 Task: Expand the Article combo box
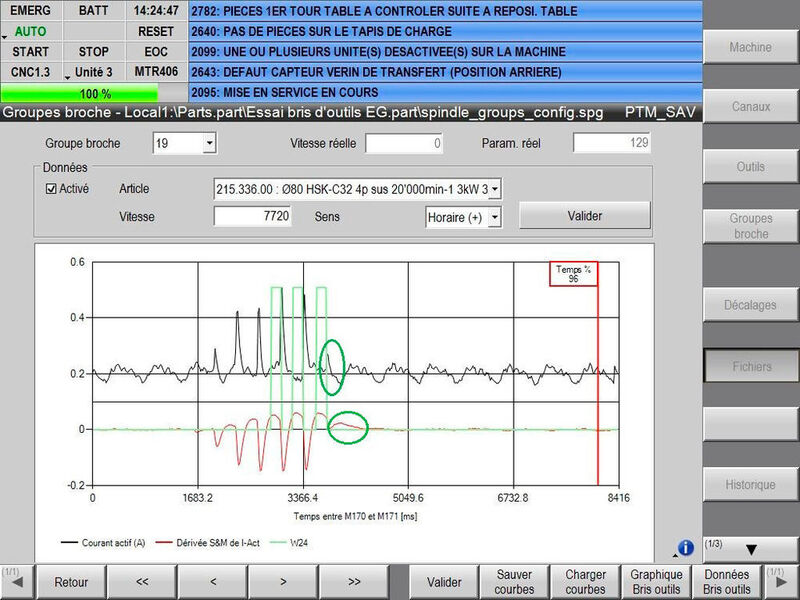tap(494, 189)
